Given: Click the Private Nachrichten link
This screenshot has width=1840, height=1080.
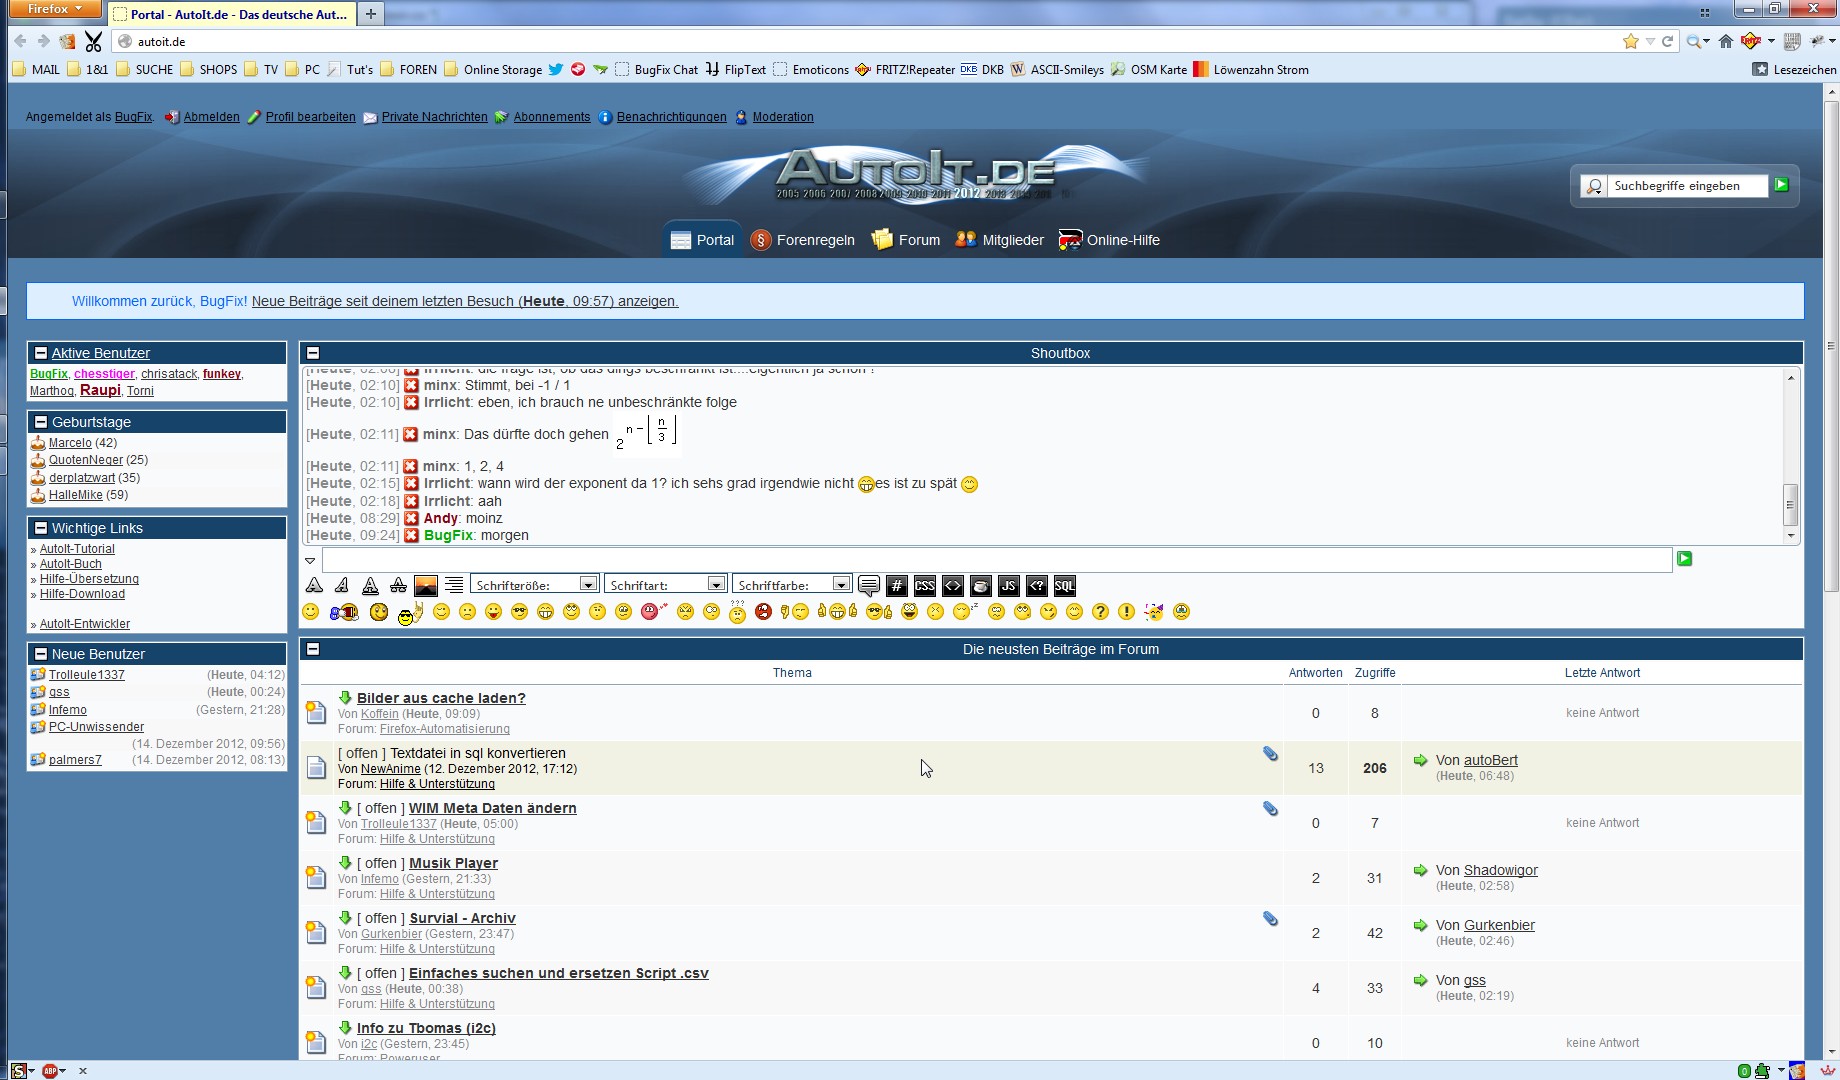Looking at the screenshot, I should click(434, 117).
